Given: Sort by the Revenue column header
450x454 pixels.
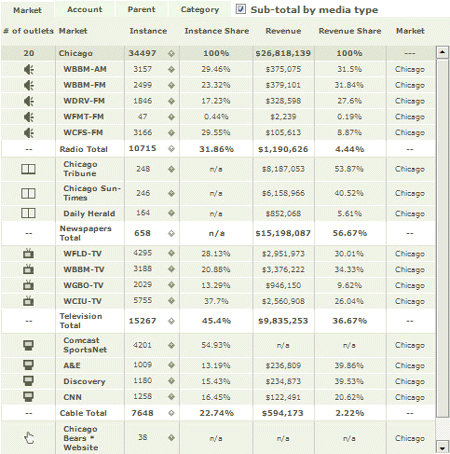Looking at the screenshot, I should (x=283, y=31).
